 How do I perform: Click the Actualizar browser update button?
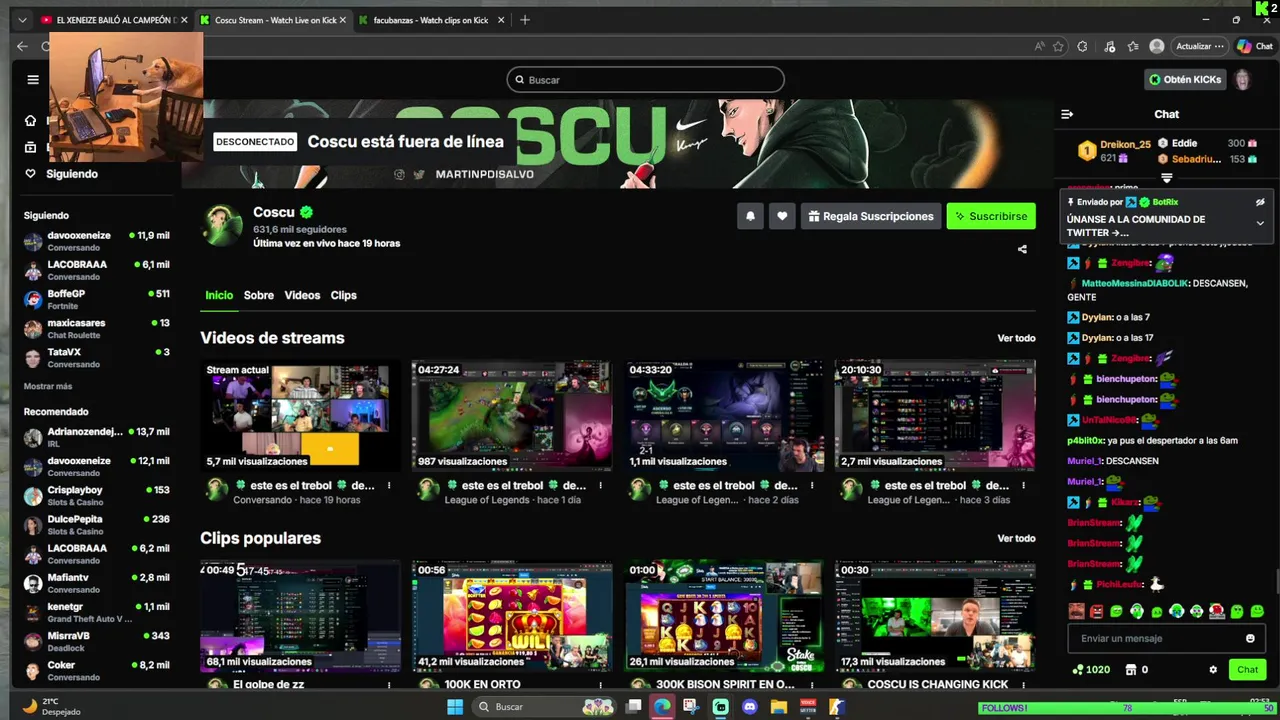point(1200,46)
